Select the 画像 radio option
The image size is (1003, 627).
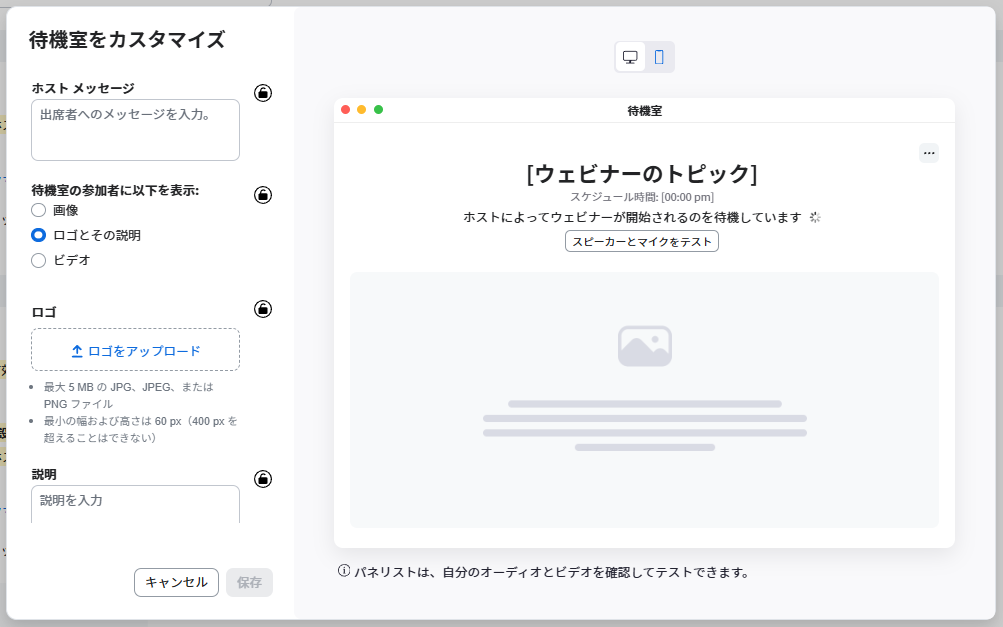click(x=39, y=210)
